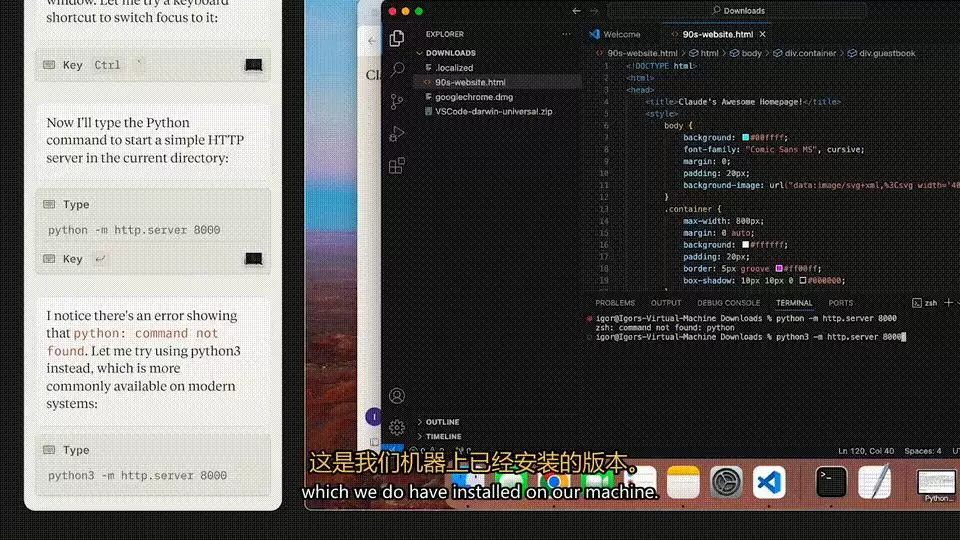
Task: Open the Manage gear icon
Action: click(x=397, y=427)
